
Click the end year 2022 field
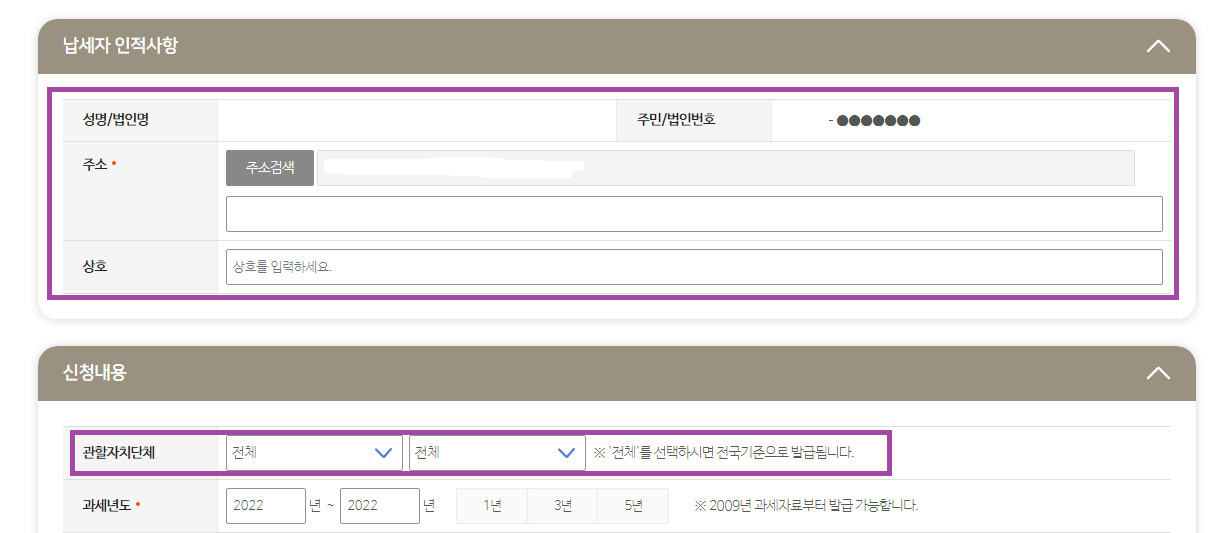(x=380, y=505)
